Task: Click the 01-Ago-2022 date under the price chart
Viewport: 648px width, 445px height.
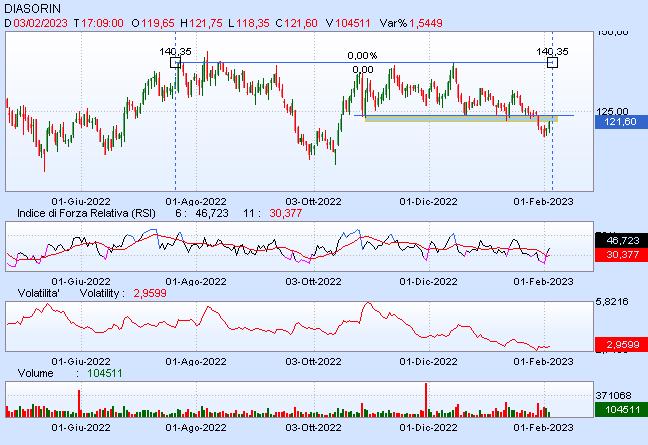Action: pos(196,202)
